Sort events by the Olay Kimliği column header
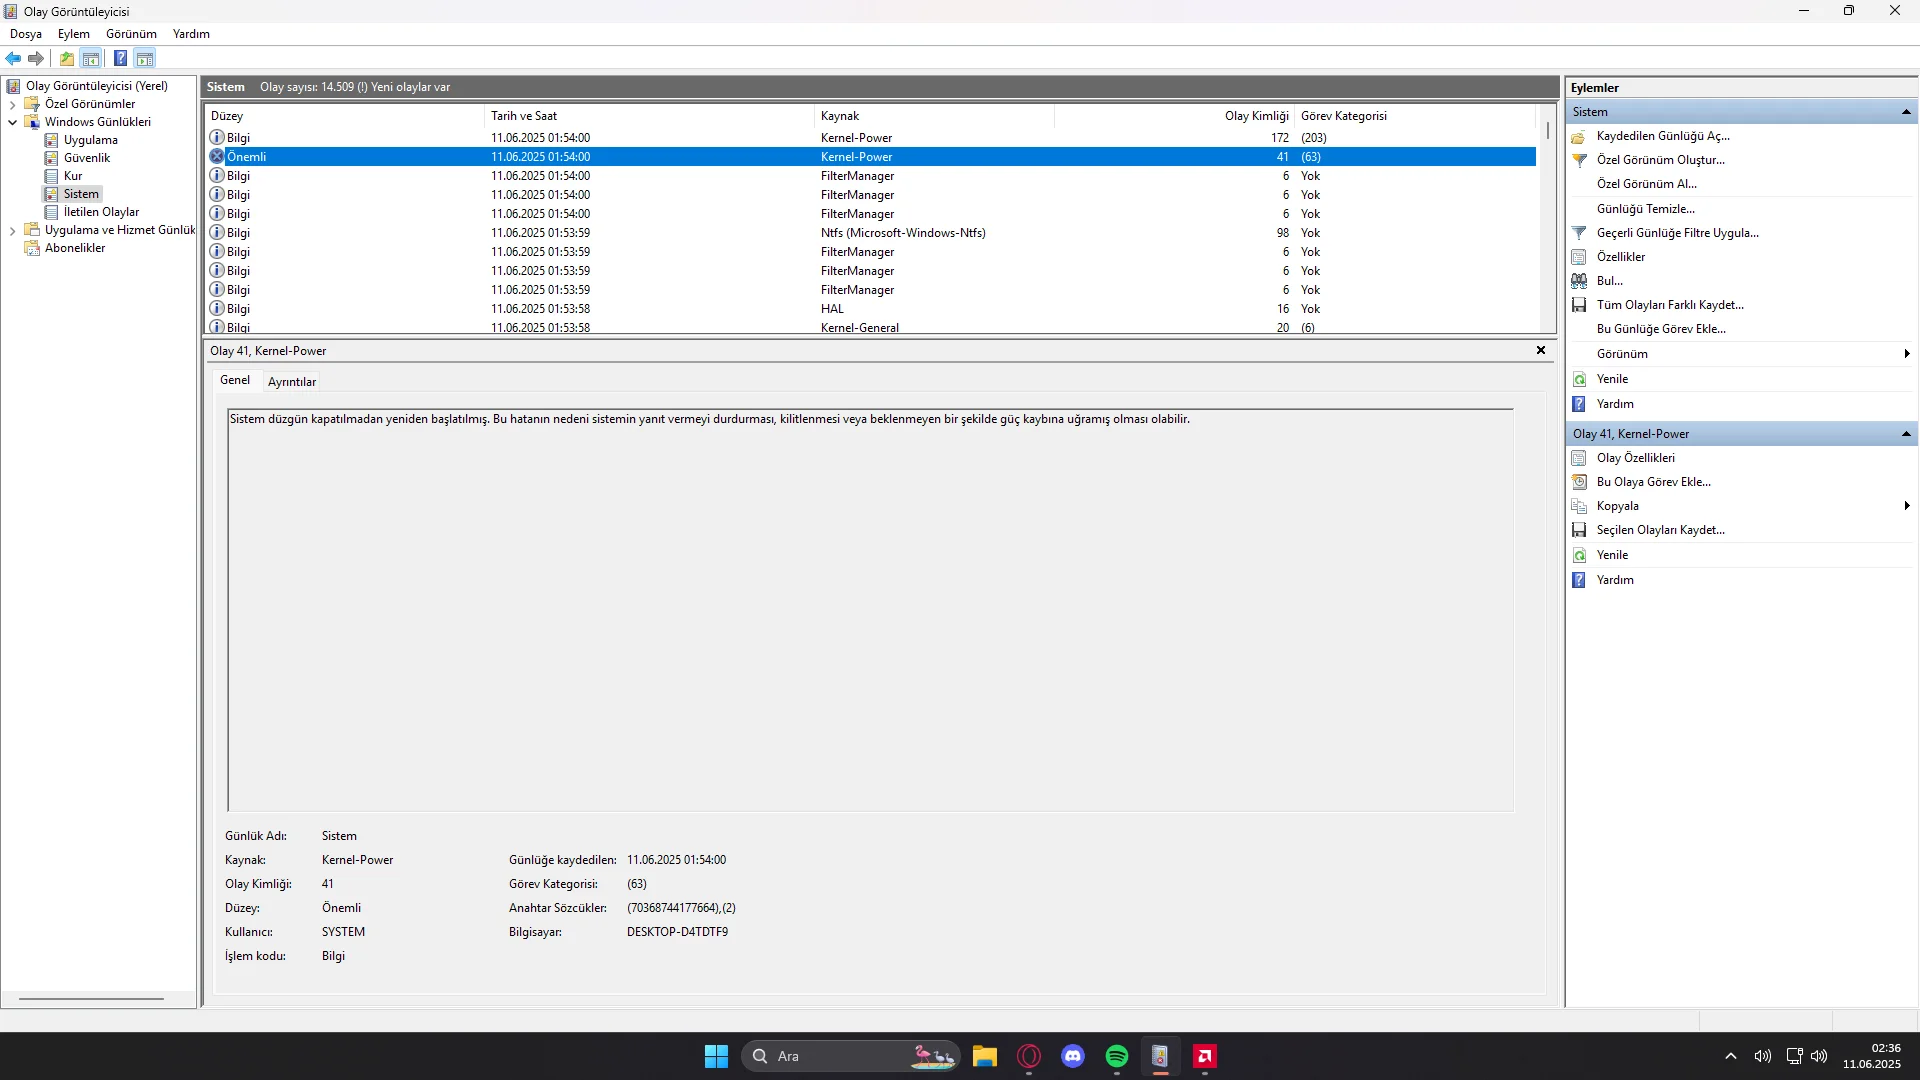The height and width of the screenshot is (1080, 1920). [x=1256, y=116]
